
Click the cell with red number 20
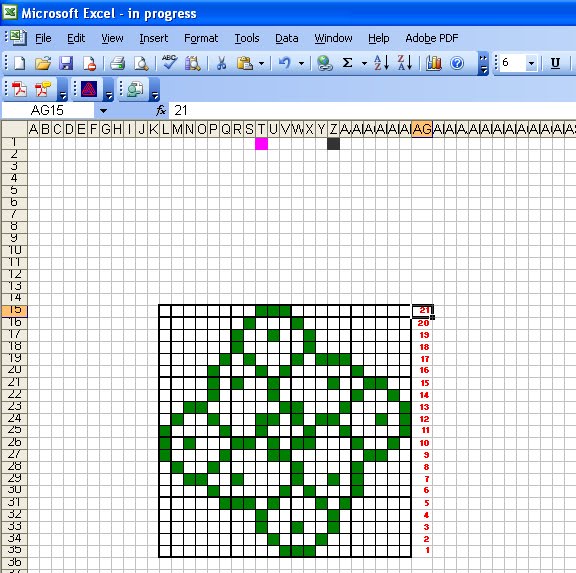coord(422,323)
